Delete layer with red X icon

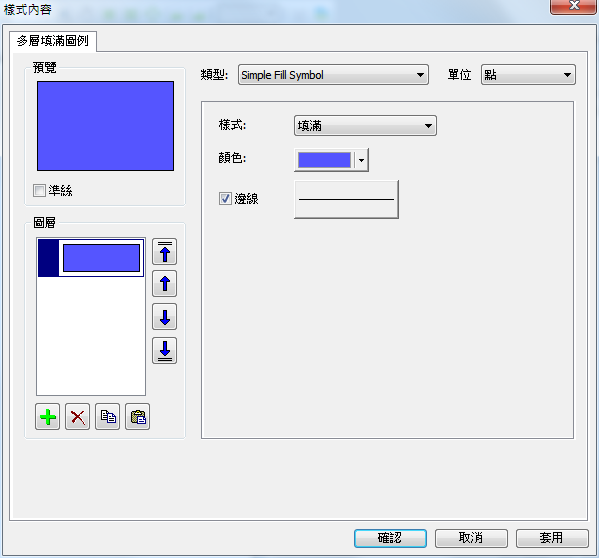pos(78,417)
